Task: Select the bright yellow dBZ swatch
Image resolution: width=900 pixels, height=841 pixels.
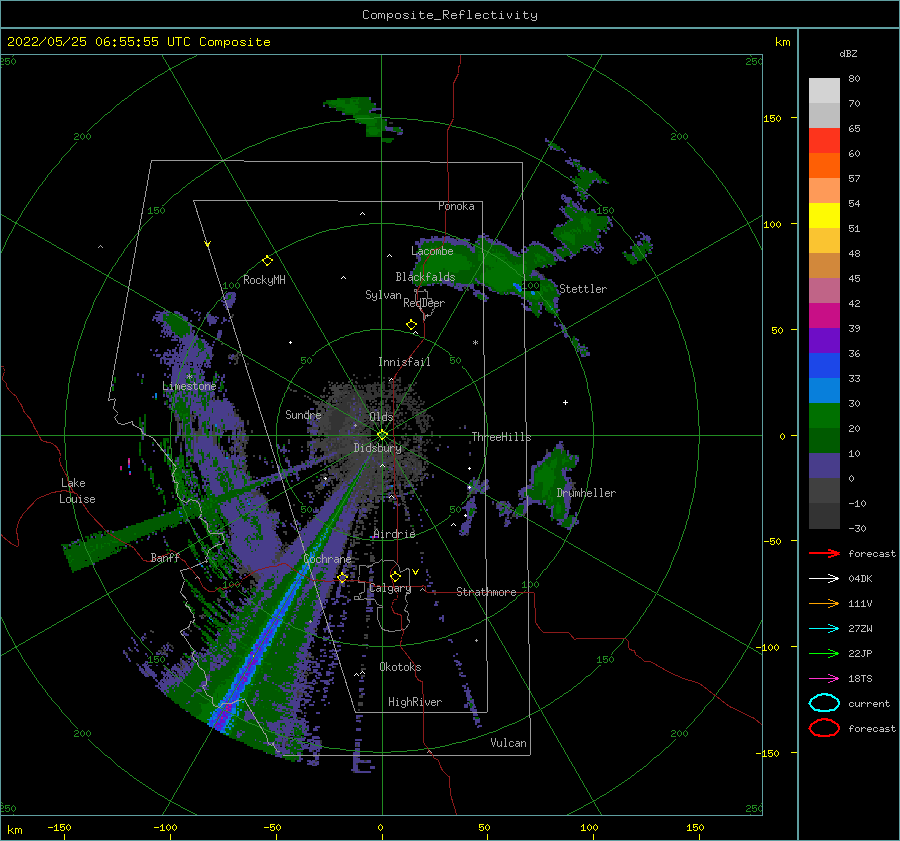Action: coord(824,216)
